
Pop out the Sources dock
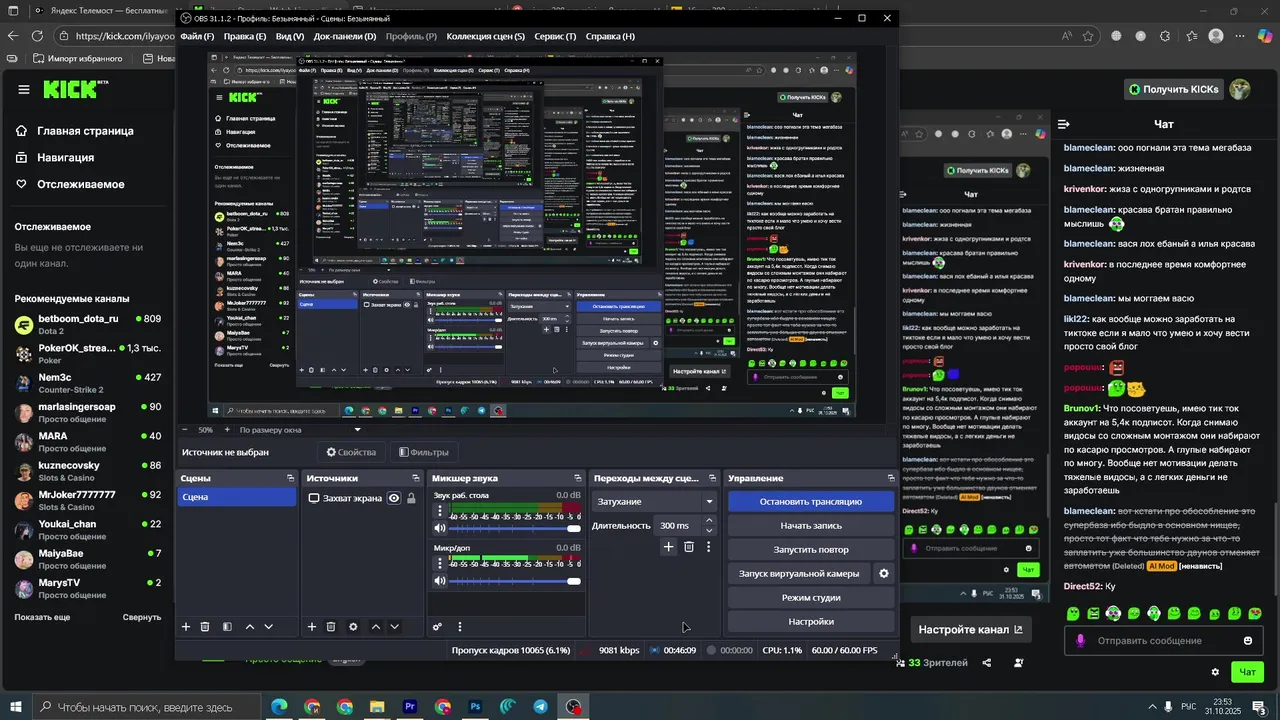click(x=417, y=479)
